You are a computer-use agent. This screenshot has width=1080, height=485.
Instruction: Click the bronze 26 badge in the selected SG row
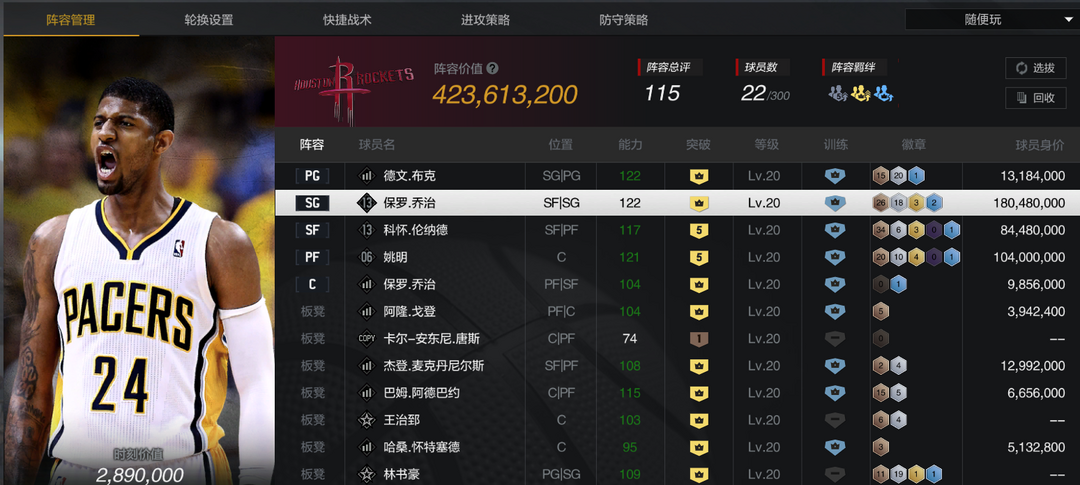(x=880, y=203)
